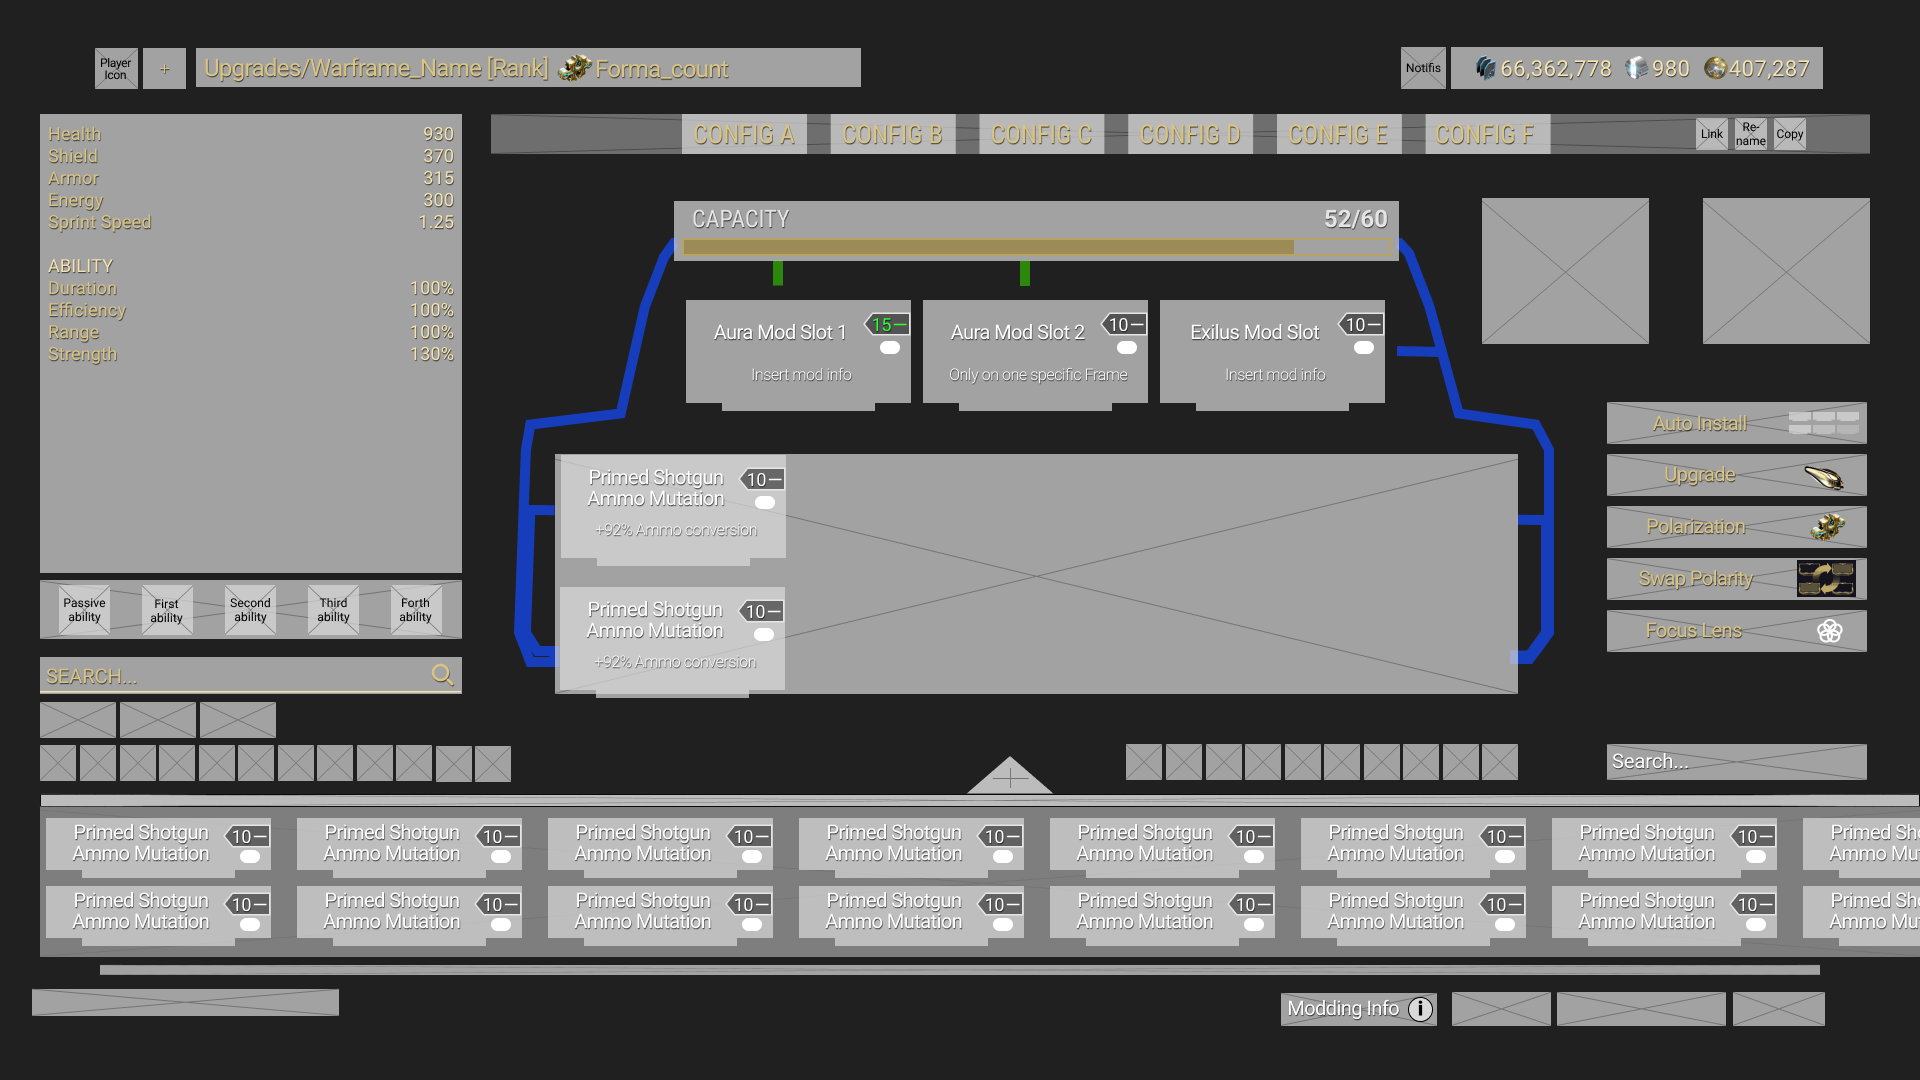Screen dimensions: 1920x1080
Task: Switch to the CONFIG C tab
Action: point(1041,134)
